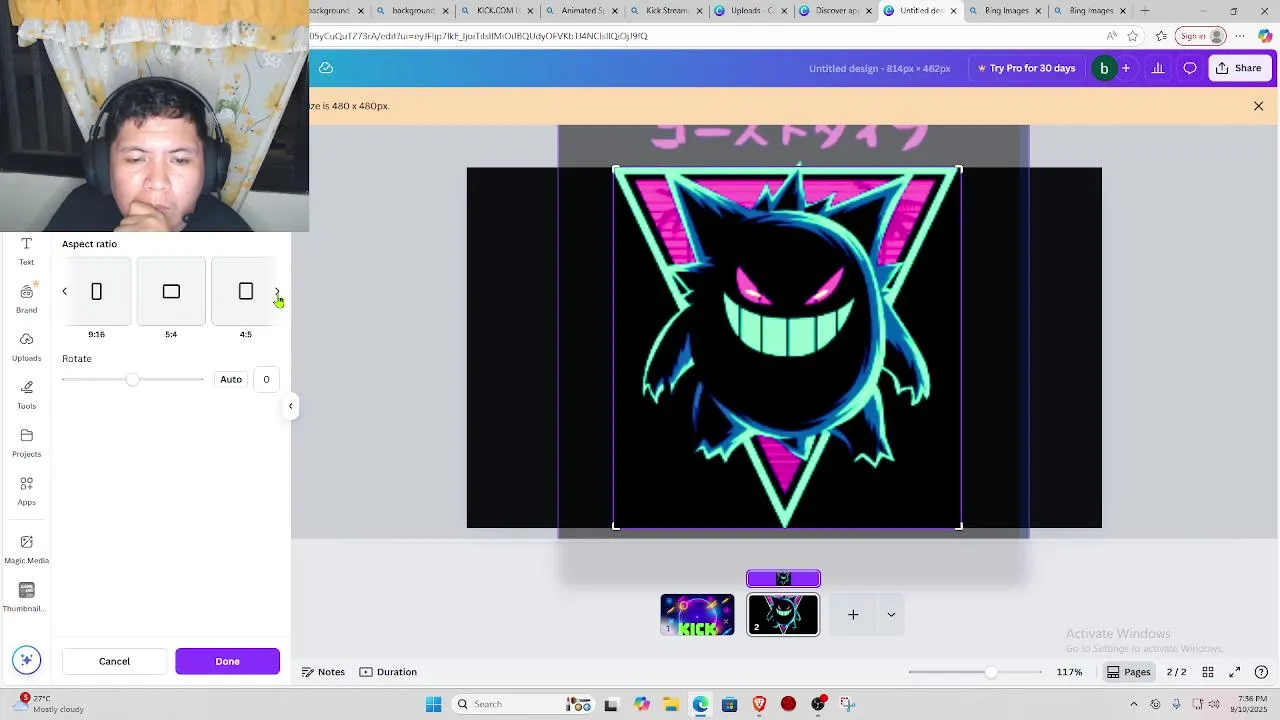The image size is (1280, 720).
Task: Show hidden system tray icons
Action: [x=1133, y=704]
